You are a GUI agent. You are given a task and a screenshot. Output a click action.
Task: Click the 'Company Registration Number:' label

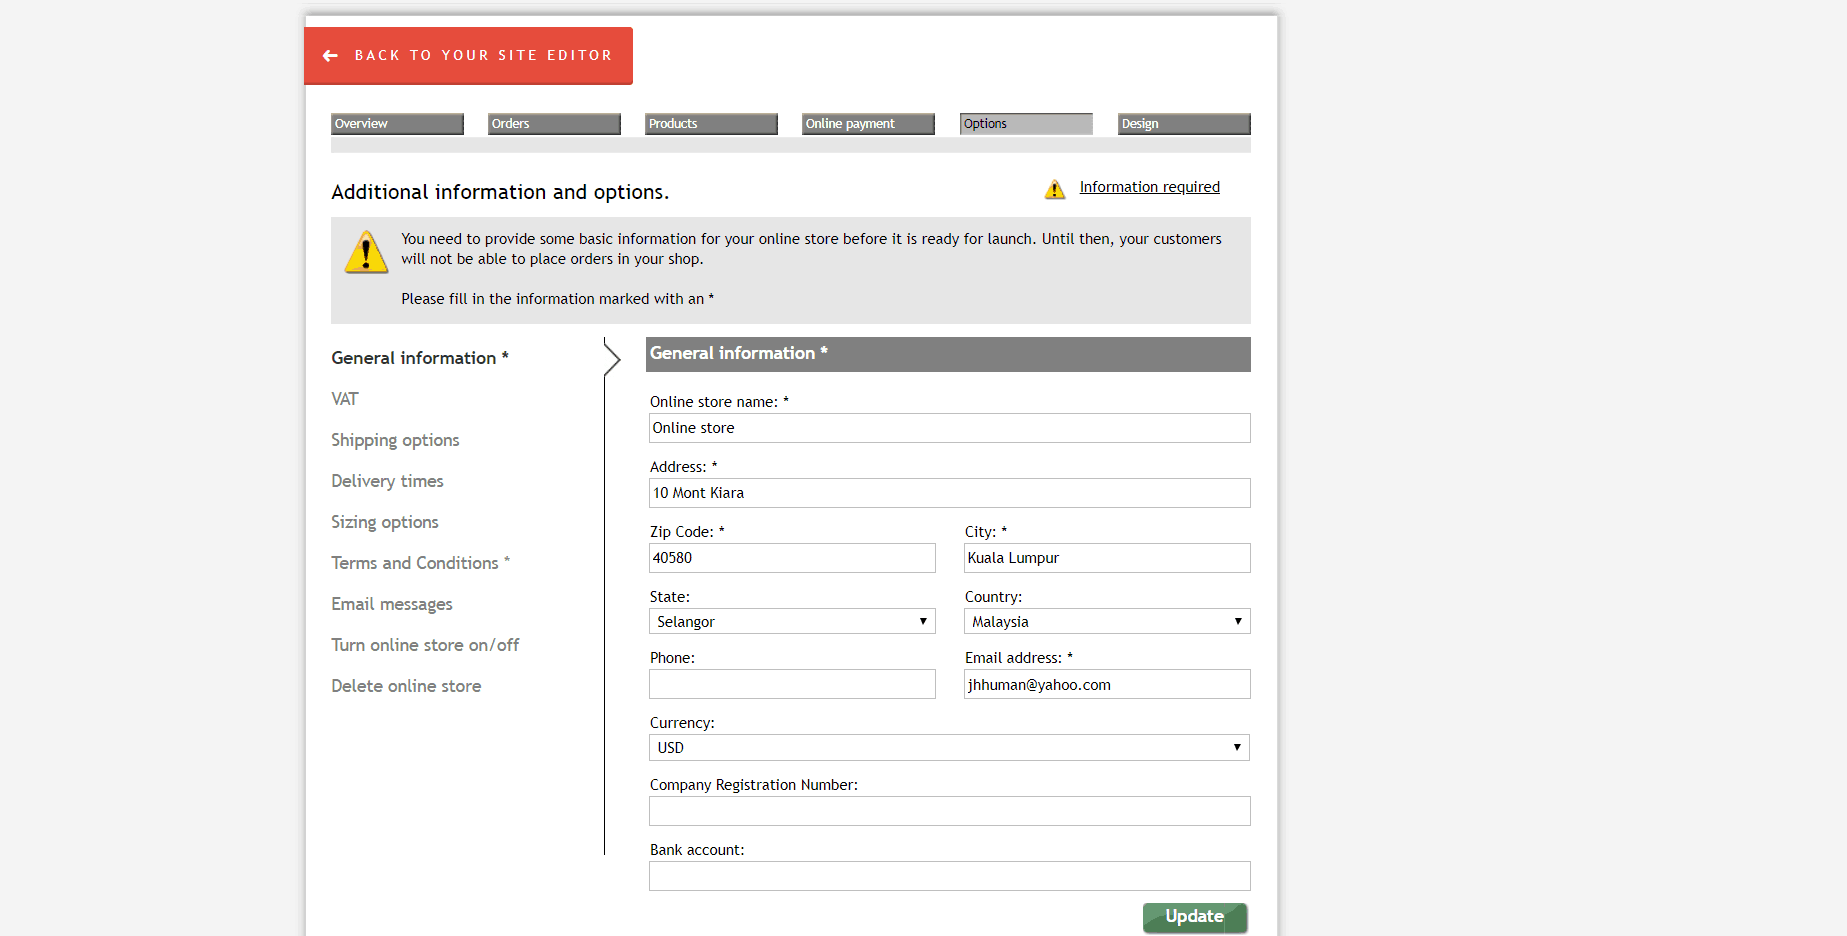754,785
